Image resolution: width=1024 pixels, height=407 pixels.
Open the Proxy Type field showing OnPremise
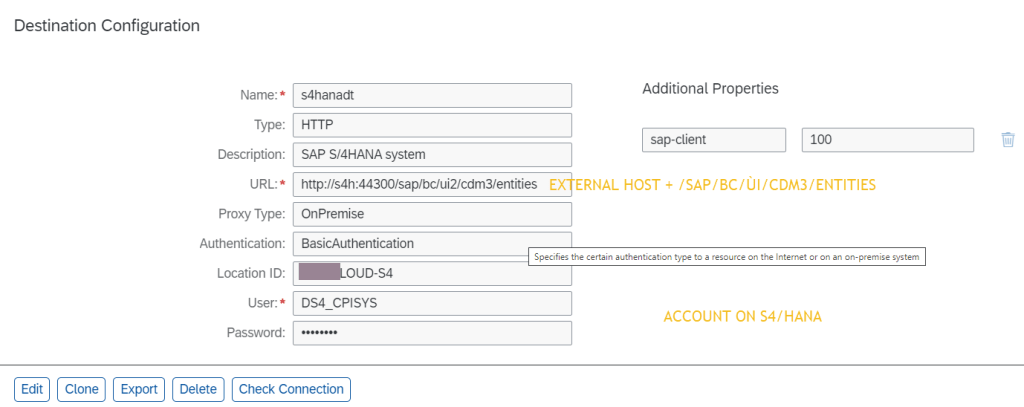[x=431, y=214]
